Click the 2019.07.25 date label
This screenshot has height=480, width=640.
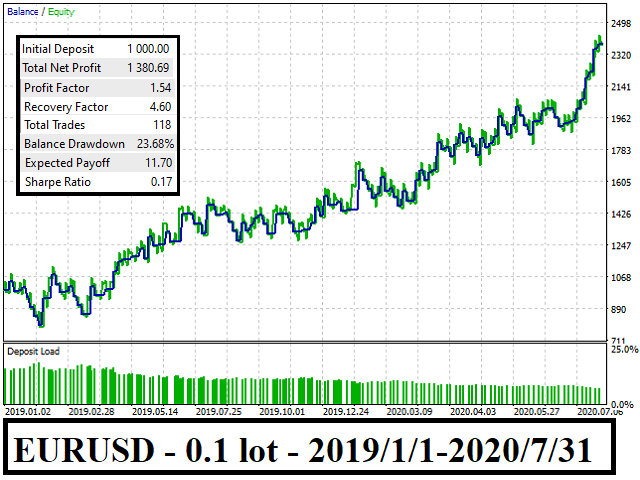[219, 411]
